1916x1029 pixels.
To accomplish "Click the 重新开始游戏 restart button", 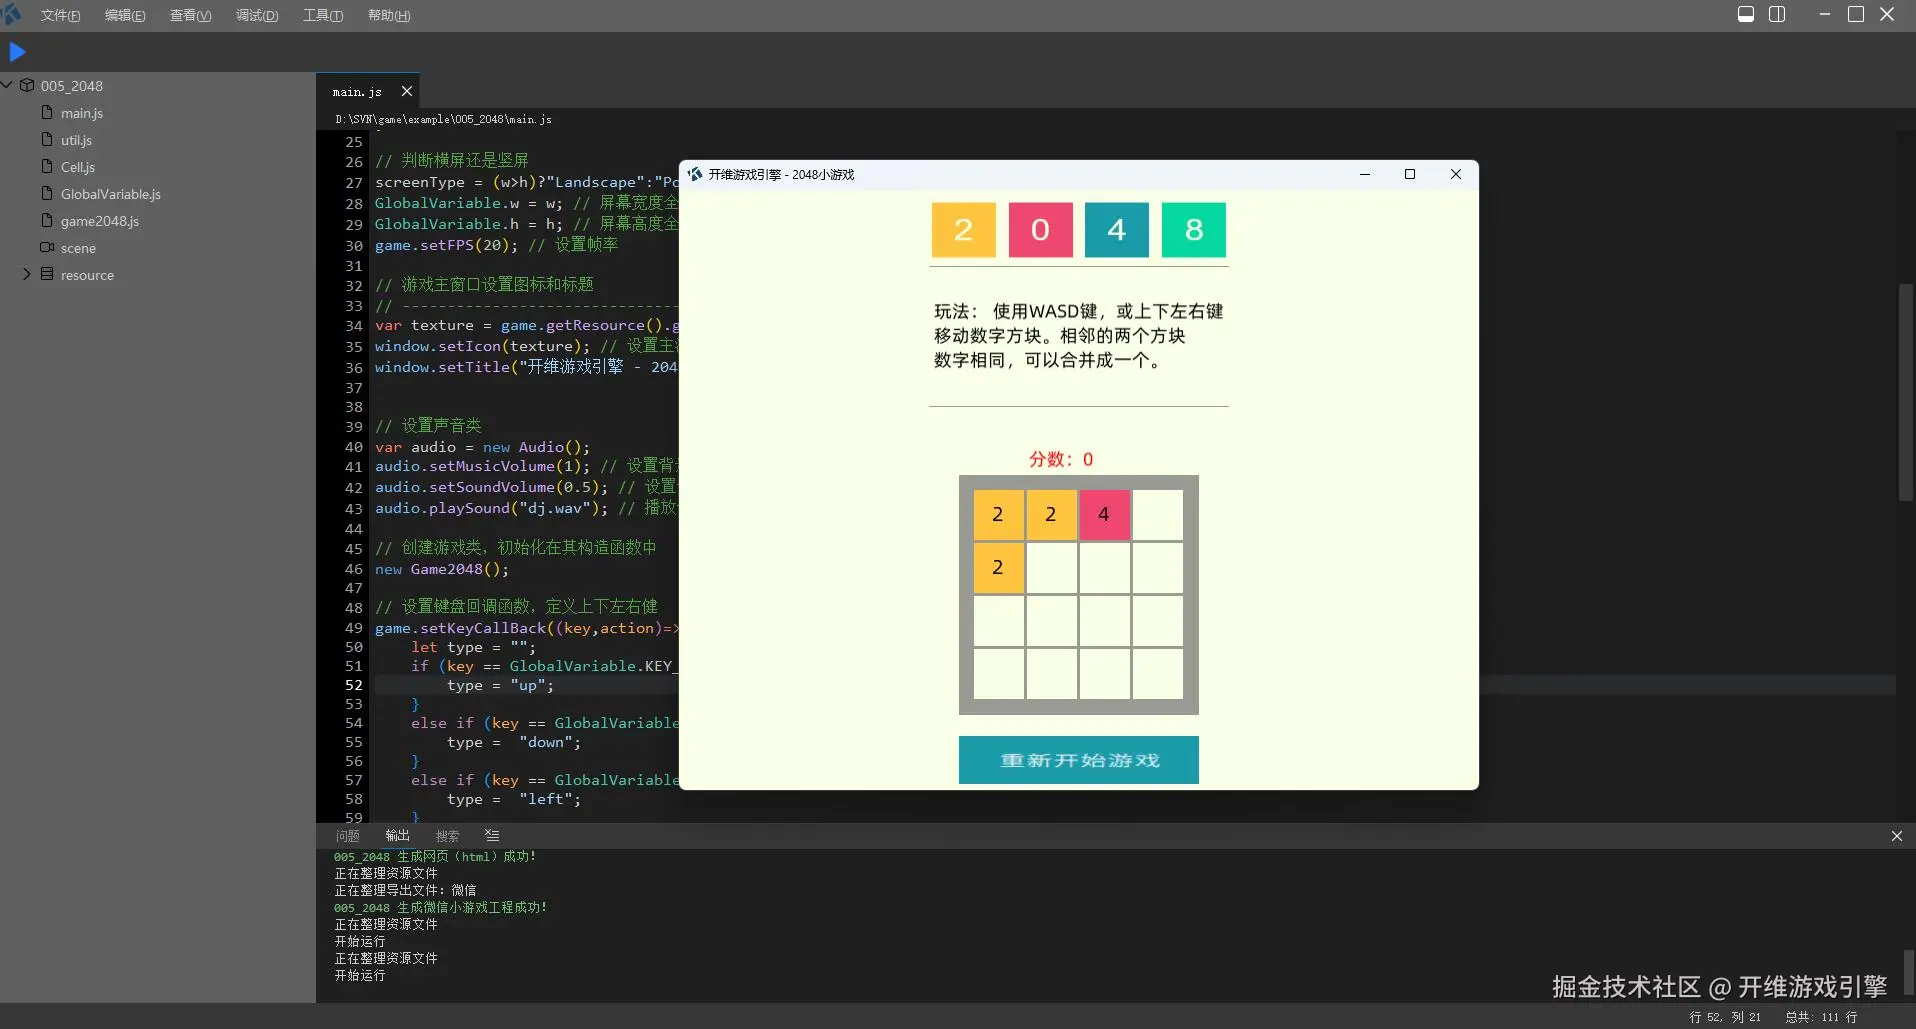I will point(1078,760).
